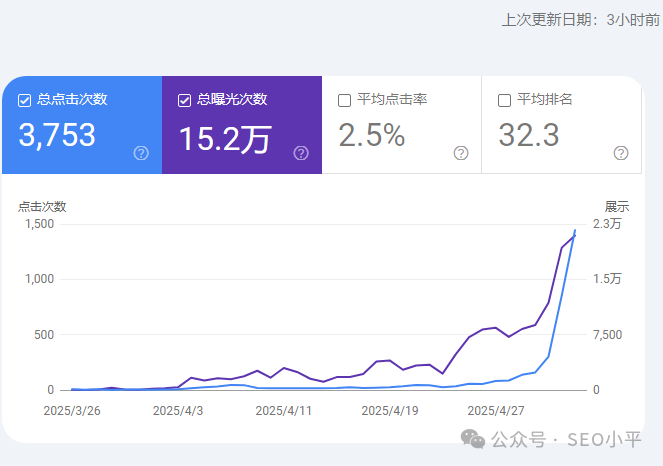
Task: Click the blue clicks line peak point
Action: pos(575,230)
